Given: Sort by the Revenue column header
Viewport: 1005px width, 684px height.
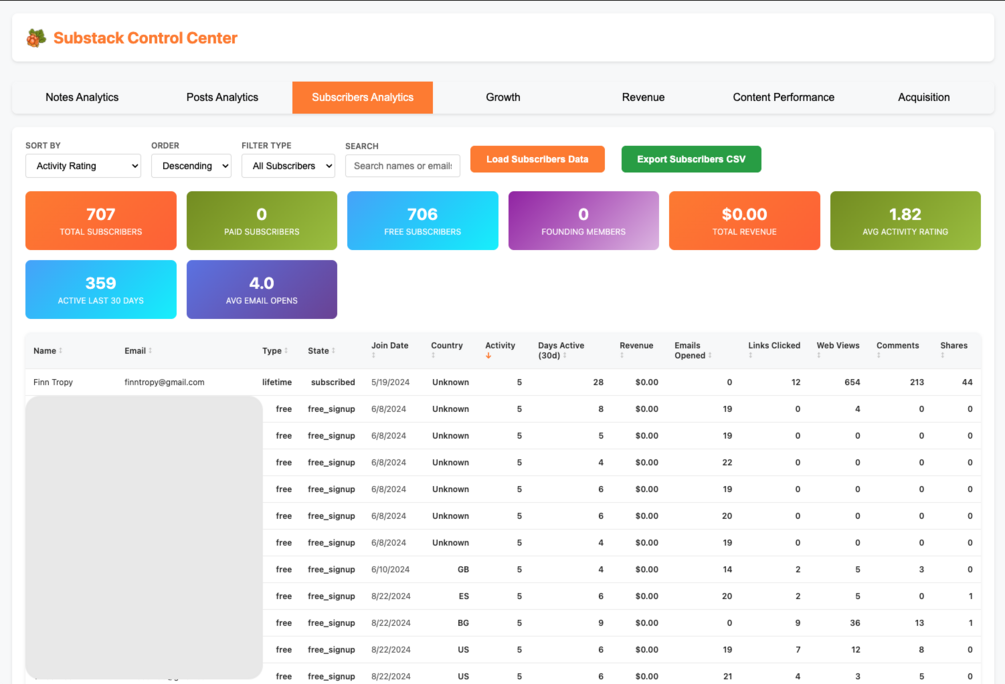Looking at the screenshot, I should 636,349.
